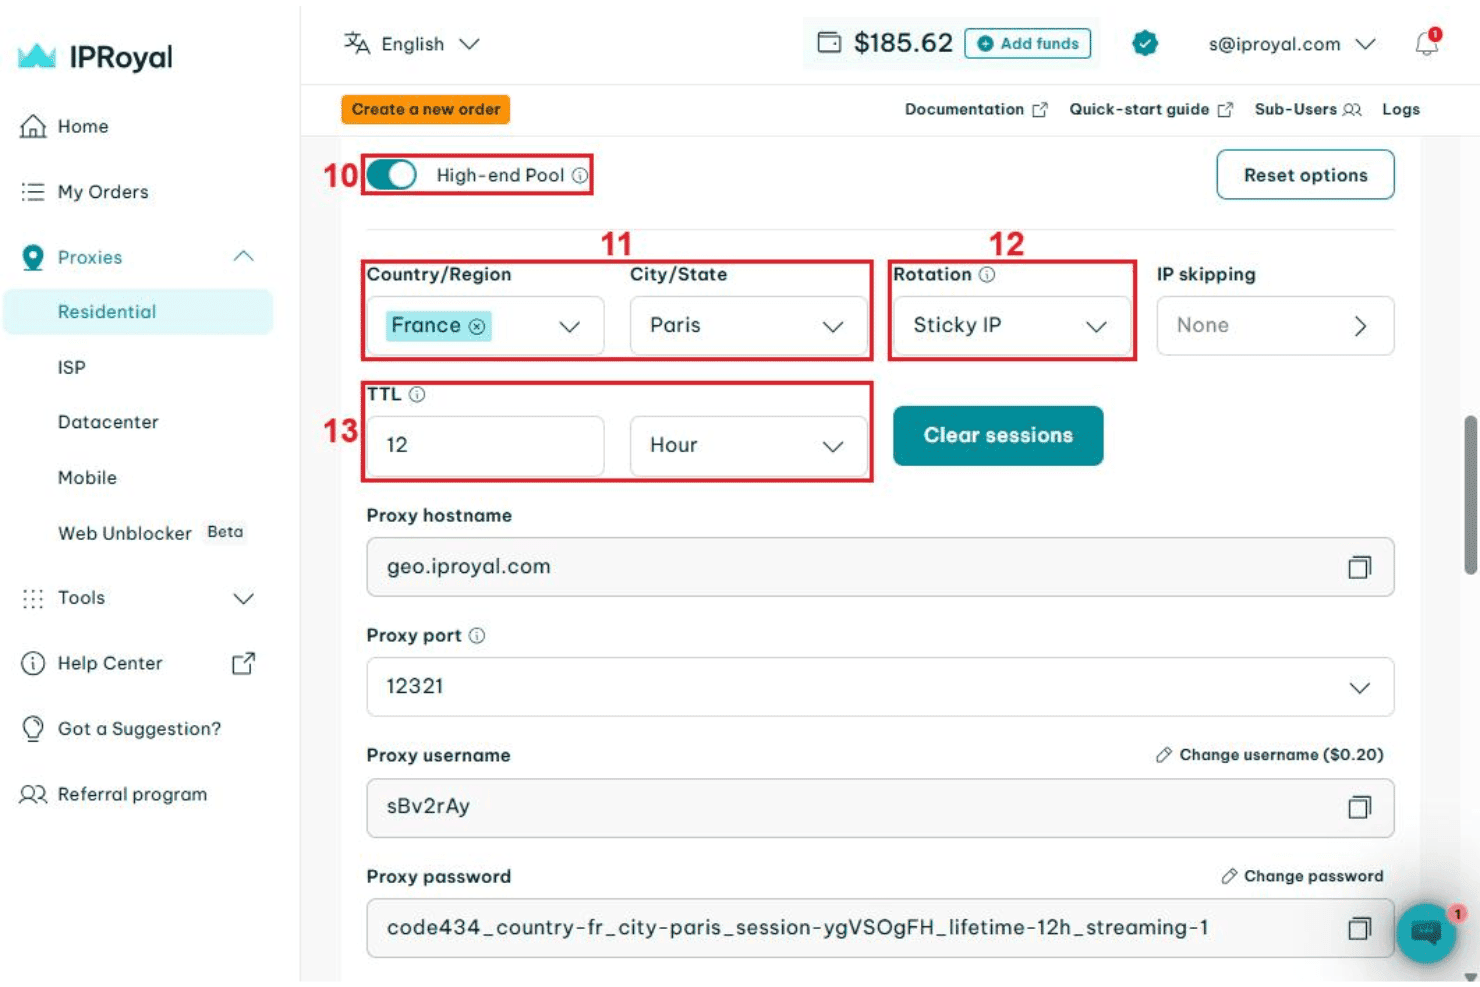Viewport: 1480px width, 987px height.
Task: Click the Add funds button
Action: coord(1028,43)
